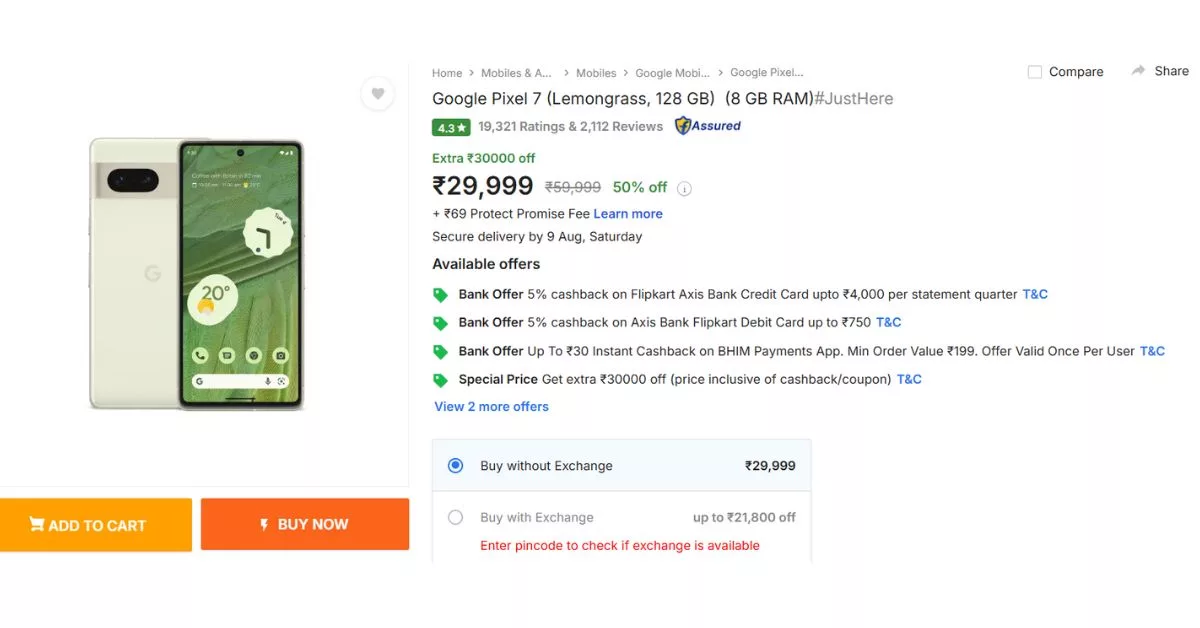This screenshot has width=1200, height=628.
Task: Click the Flipkart Assured badge
Action: click(708, 126)
